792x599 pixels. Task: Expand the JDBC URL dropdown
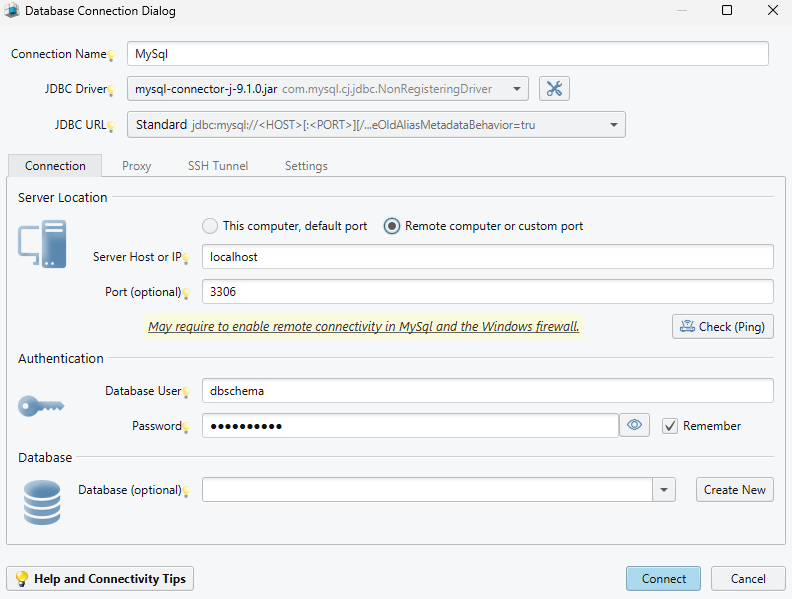click(614, 125)
